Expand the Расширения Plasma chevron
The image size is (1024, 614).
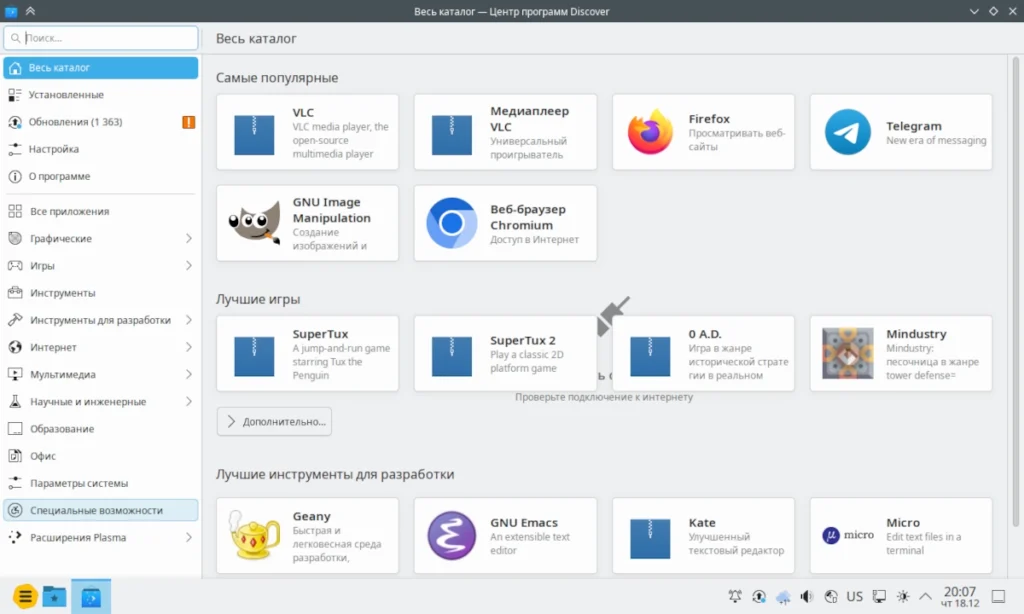[189, 538]
